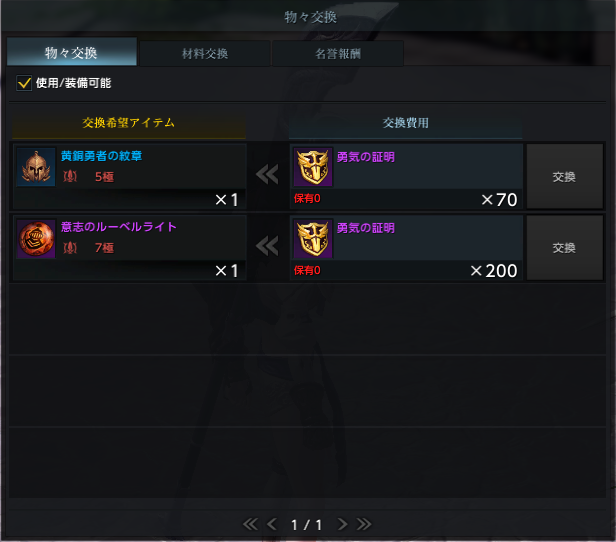This screenshot has width=616, height=542.
Task: Jump to last page with double-right arrow
Action: (364, 524)
